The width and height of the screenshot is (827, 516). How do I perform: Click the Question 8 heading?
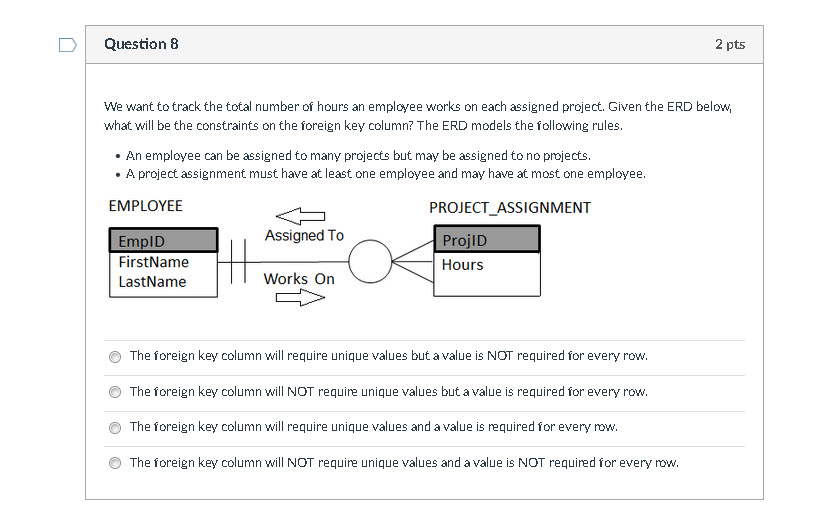coord(141,44)
